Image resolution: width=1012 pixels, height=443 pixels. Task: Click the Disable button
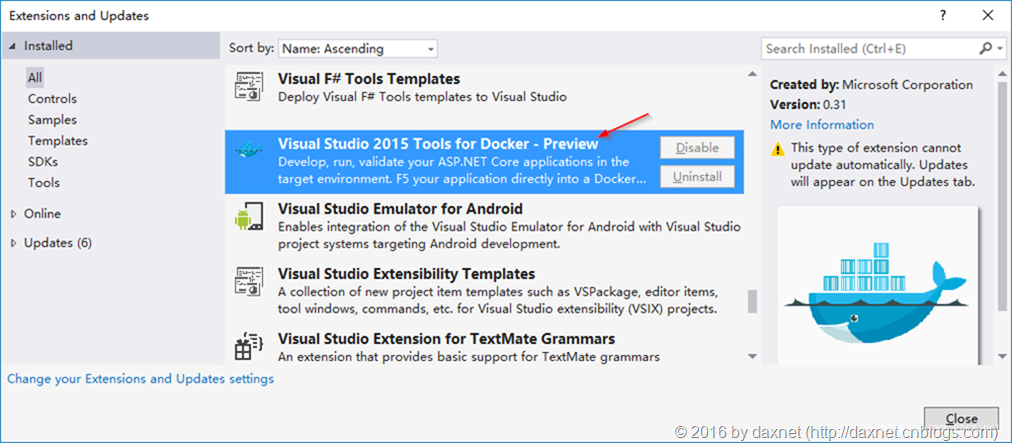[x=698, y=148]
